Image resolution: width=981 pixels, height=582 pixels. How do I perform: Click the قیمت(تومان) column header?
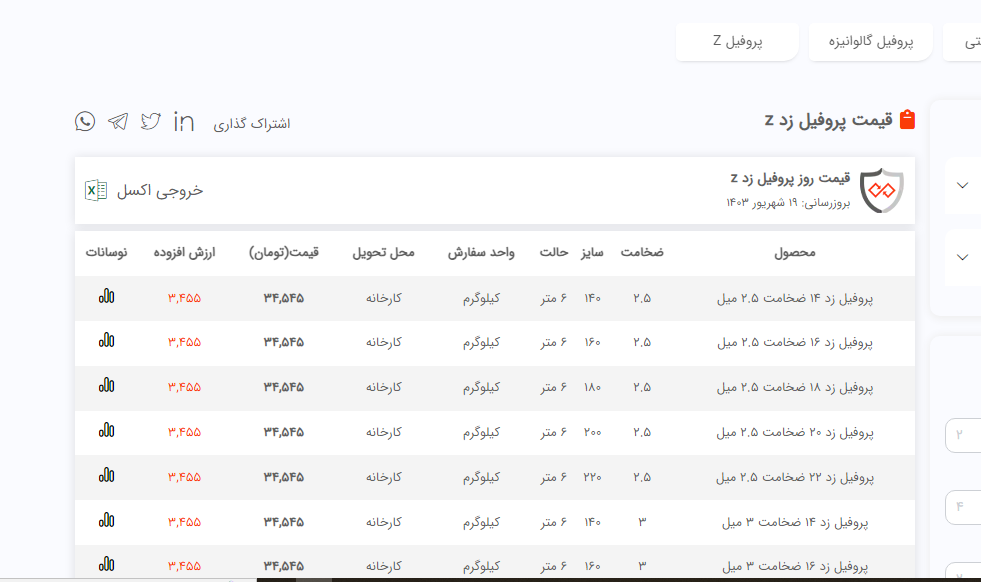click(284, 253)
